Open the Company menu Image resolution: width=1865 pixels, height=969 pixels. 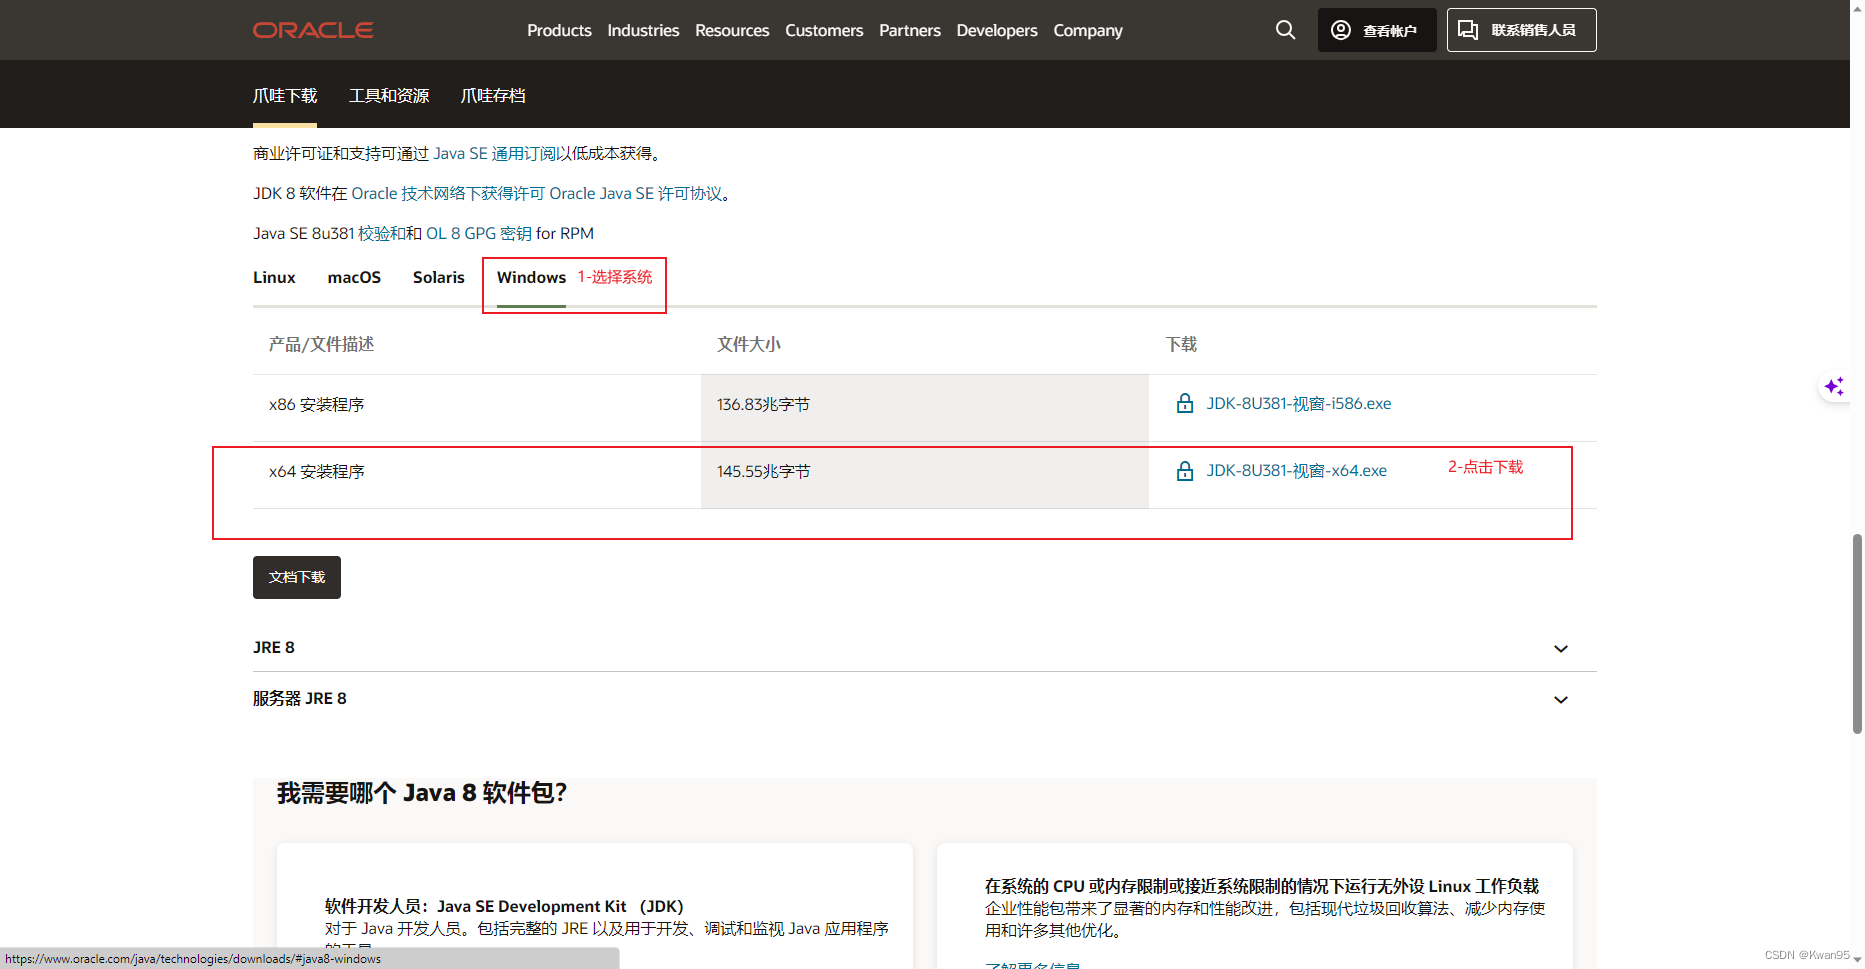point(1088,30)
